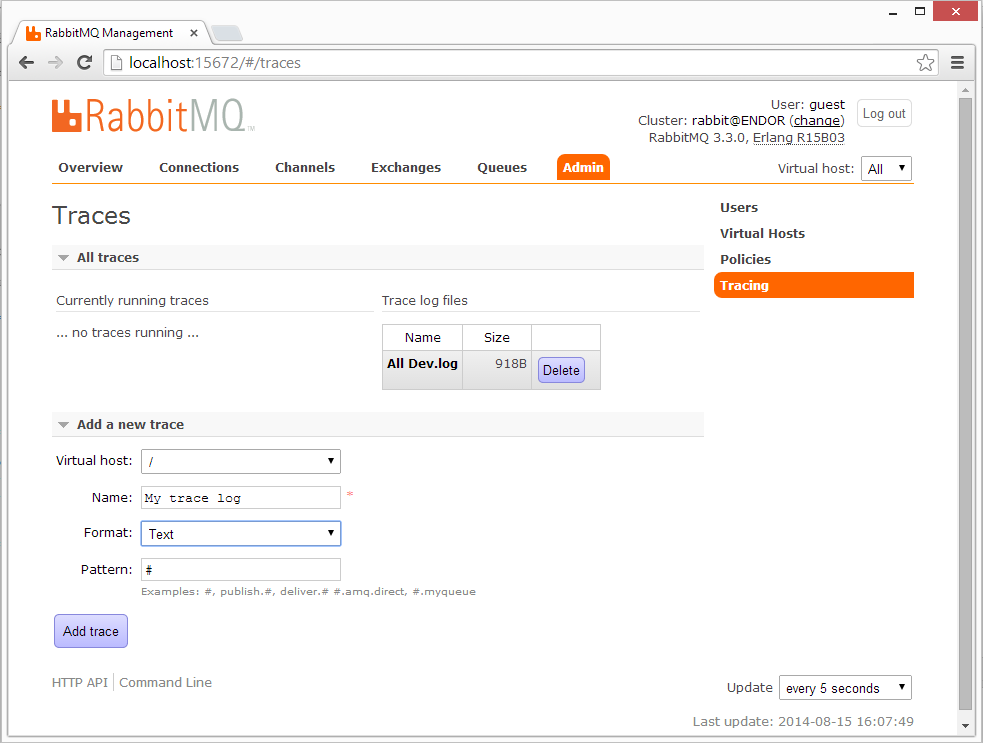The image size is (983, 743).
Task: Open the All Dev.log trace file
Action: coord(422,364)
